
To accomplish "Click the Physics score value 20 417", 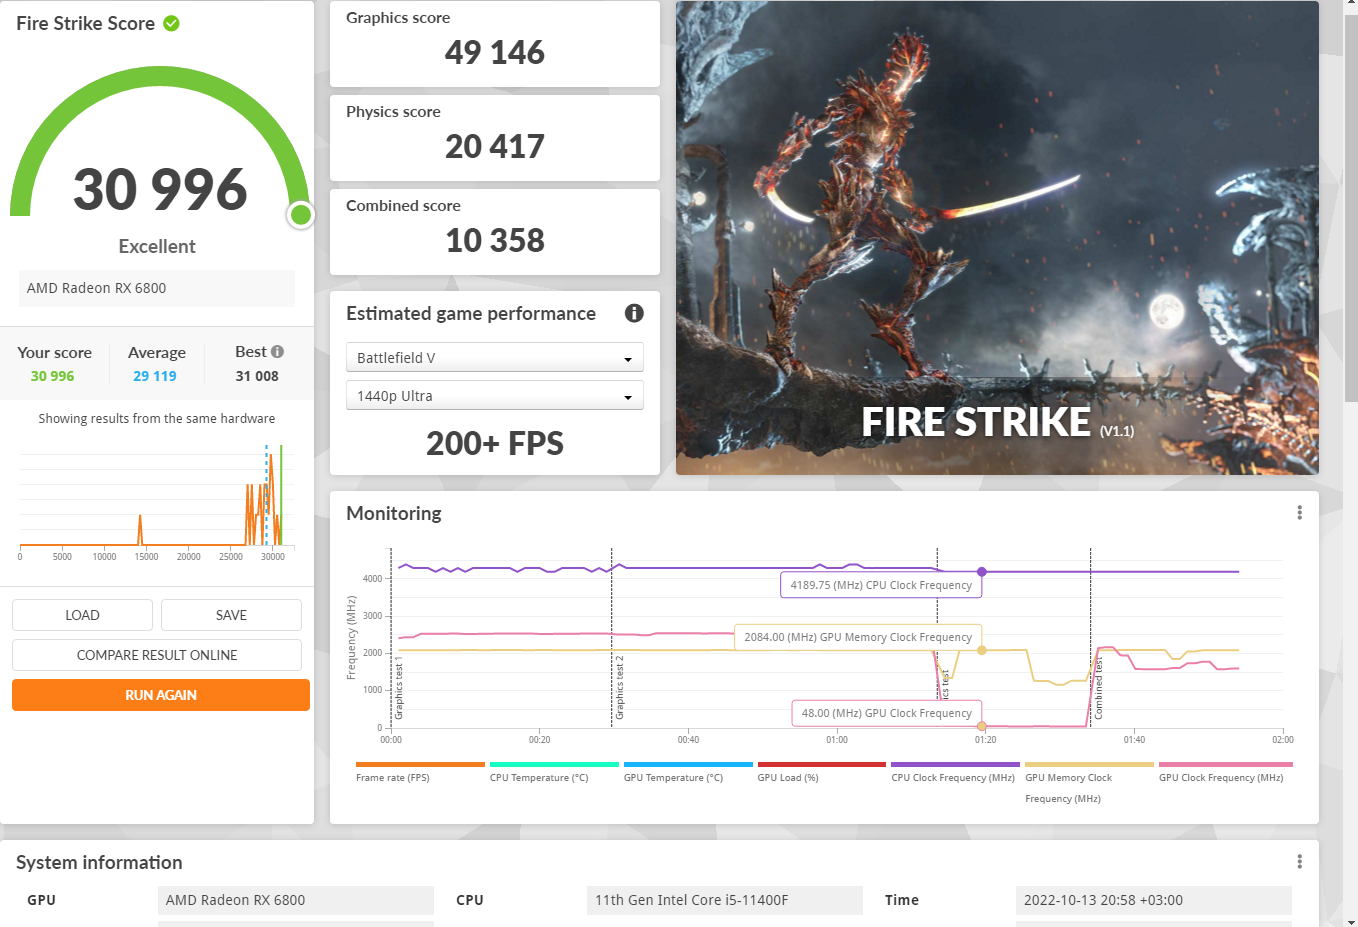I will click(x=495, y=146).
